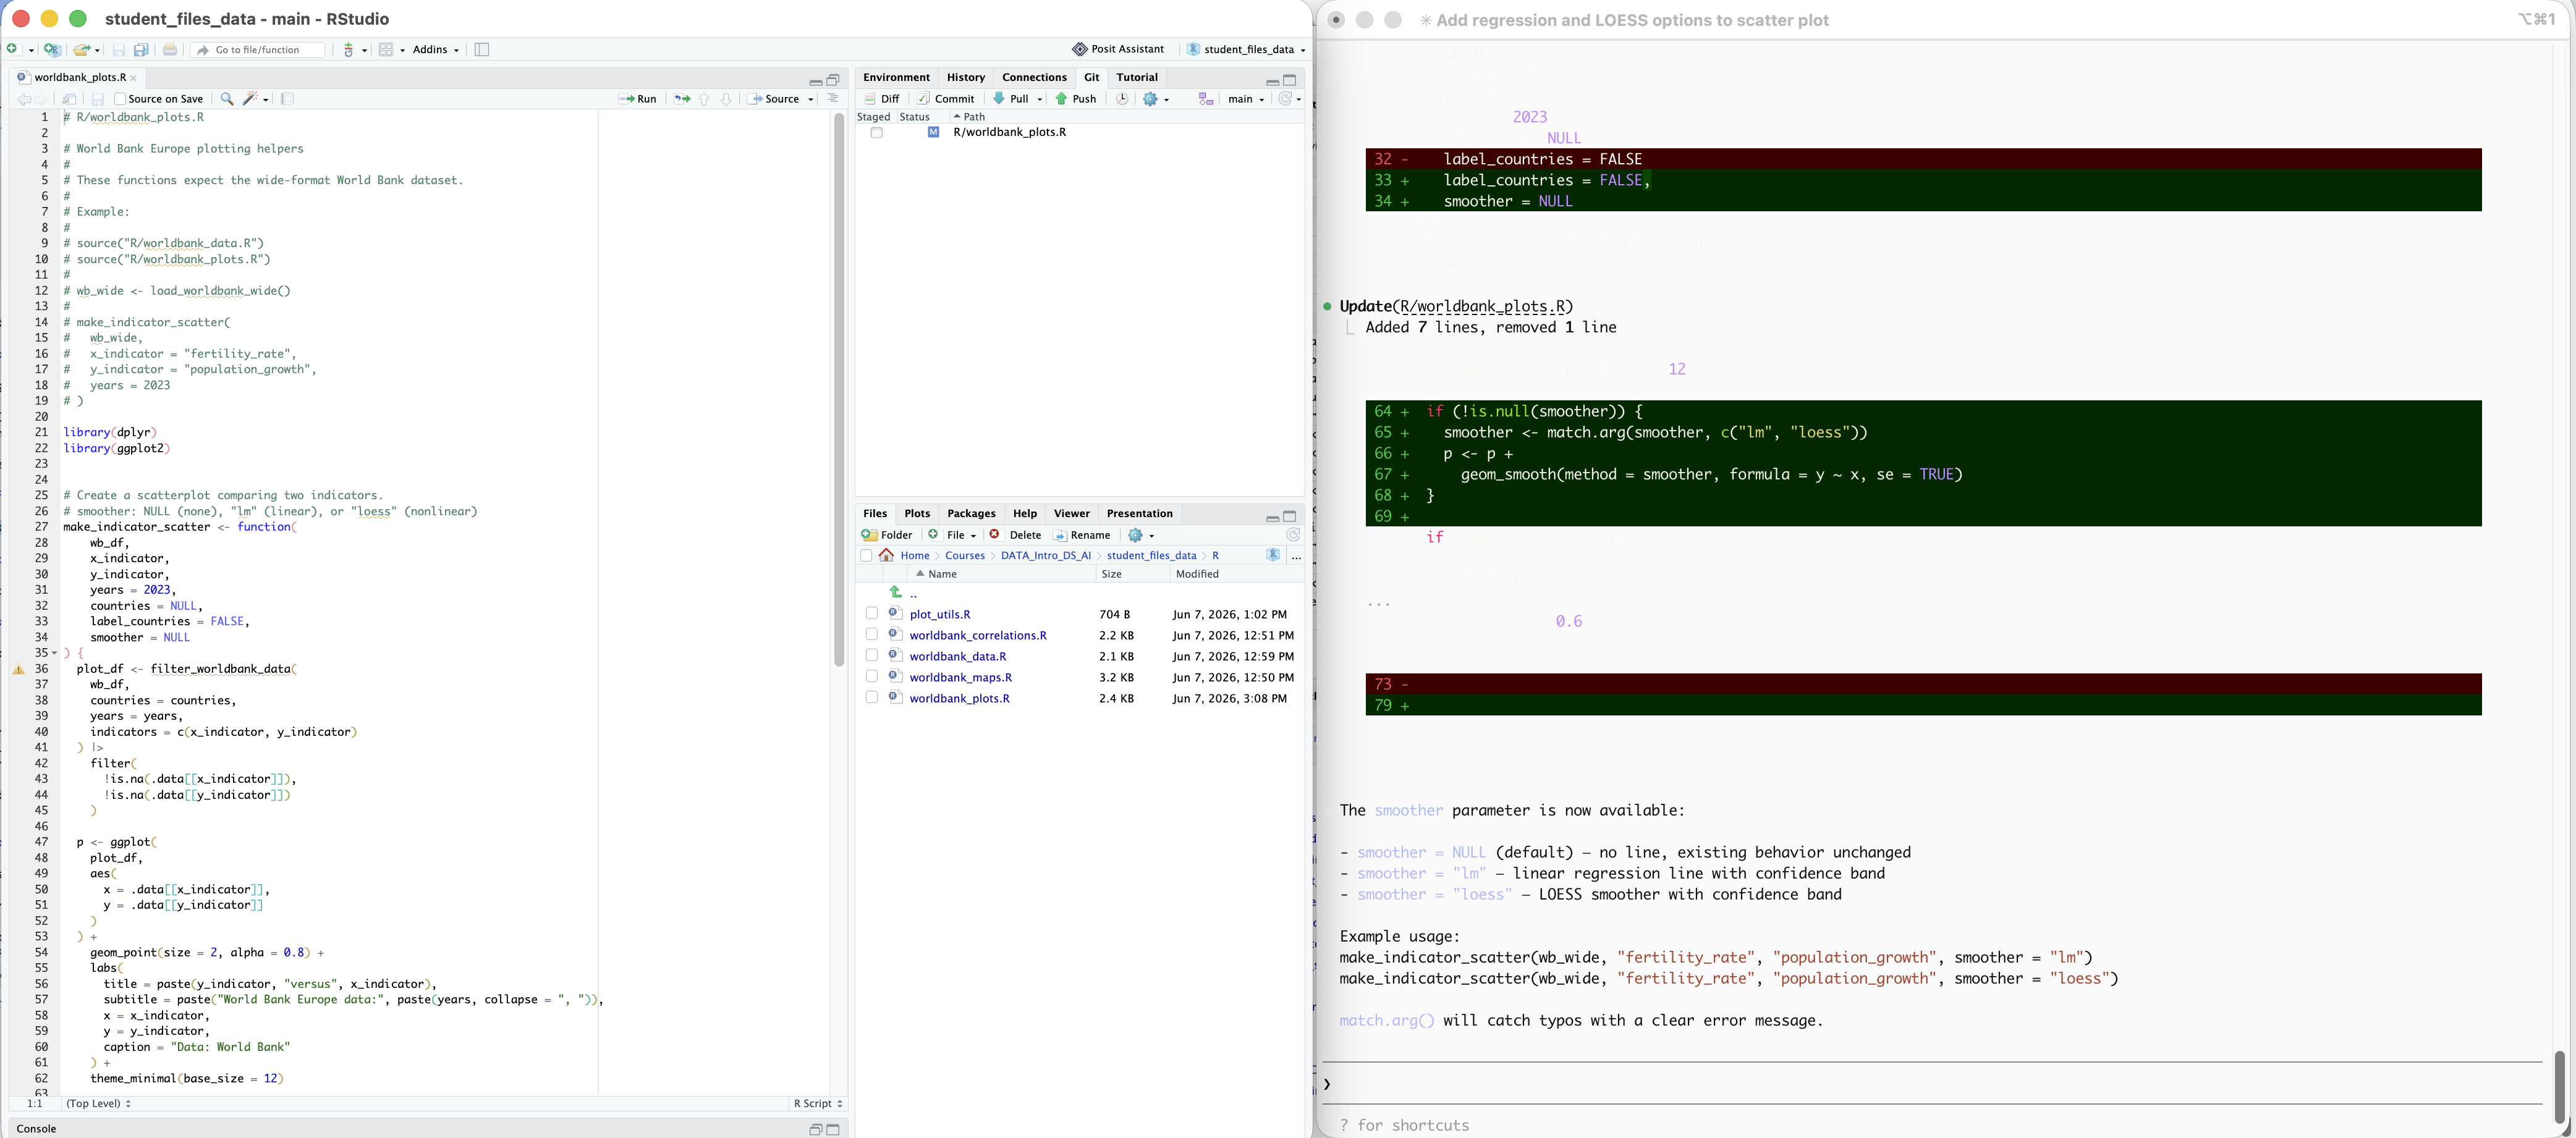Click Show in new window editor icon
The width and height of the screenshot is (2576, 1138).
(x=69, y=98)
